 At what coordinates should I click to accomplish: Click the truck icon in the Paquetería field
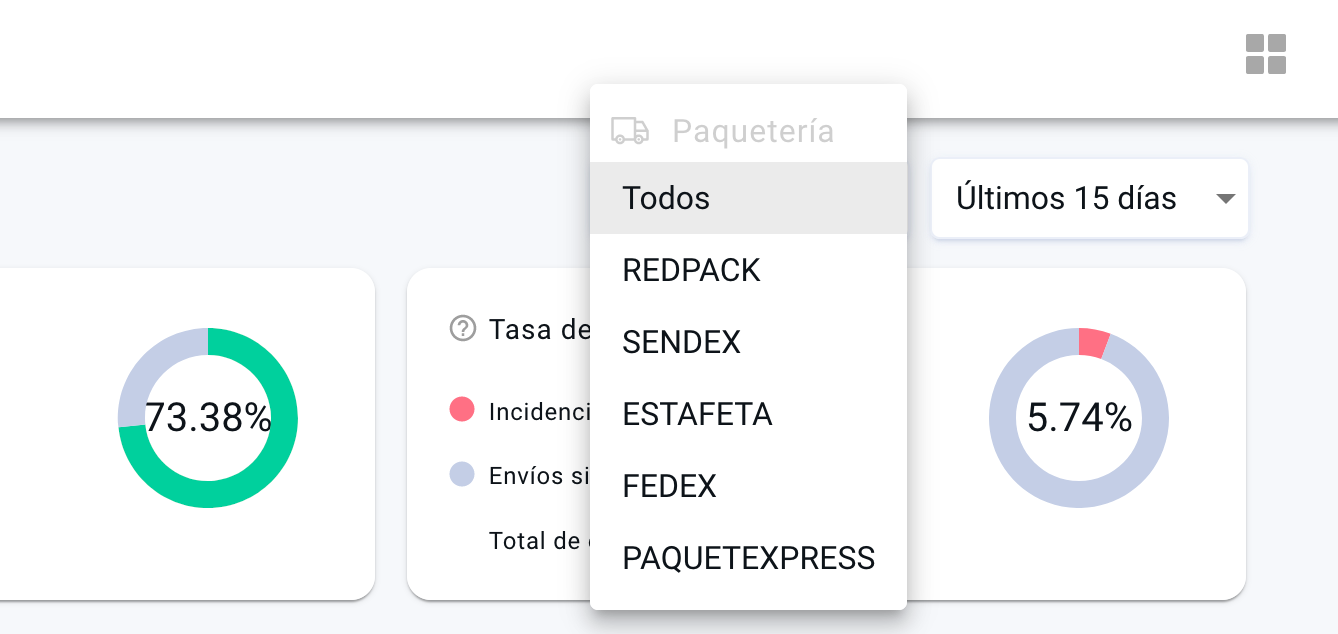click(628, 130)
